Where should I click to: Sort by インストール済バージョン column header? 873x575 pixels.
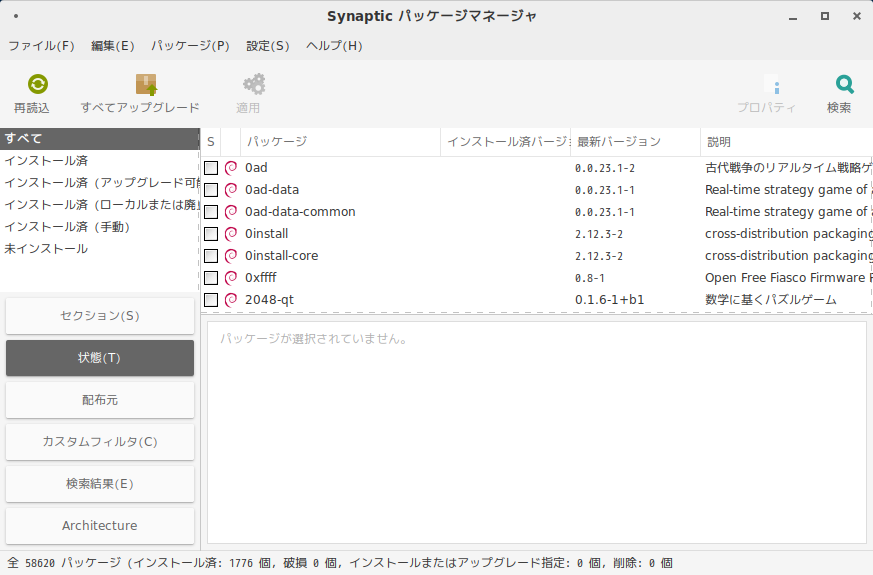pyautogui.click(x=506, y=142)
